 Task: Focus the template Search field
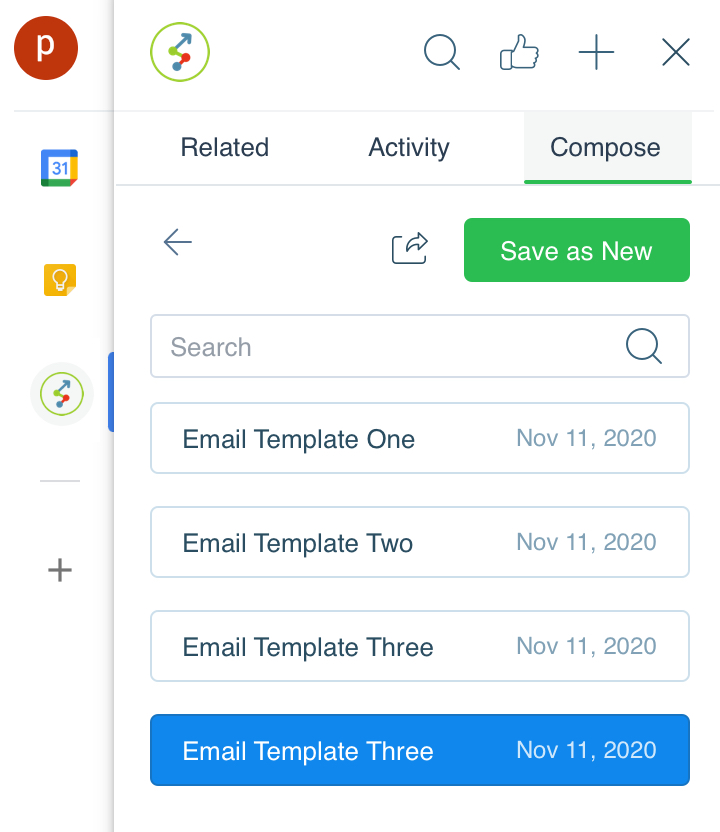pyautogui.click(x=420, y=346)
